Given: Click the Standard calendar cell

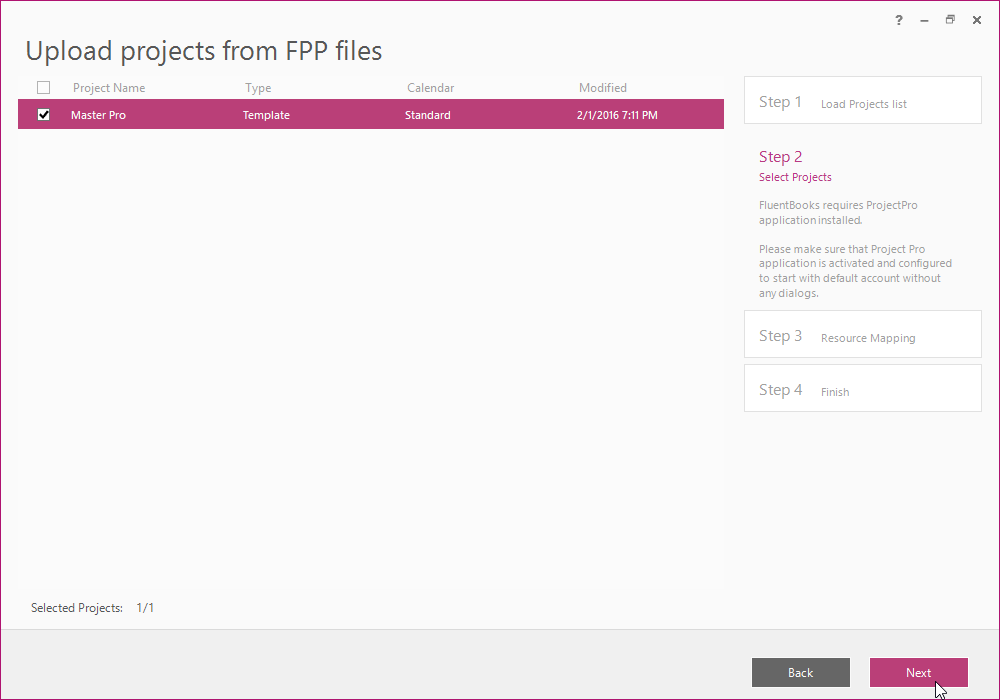Looking at the screenshot, I should 427,115.
